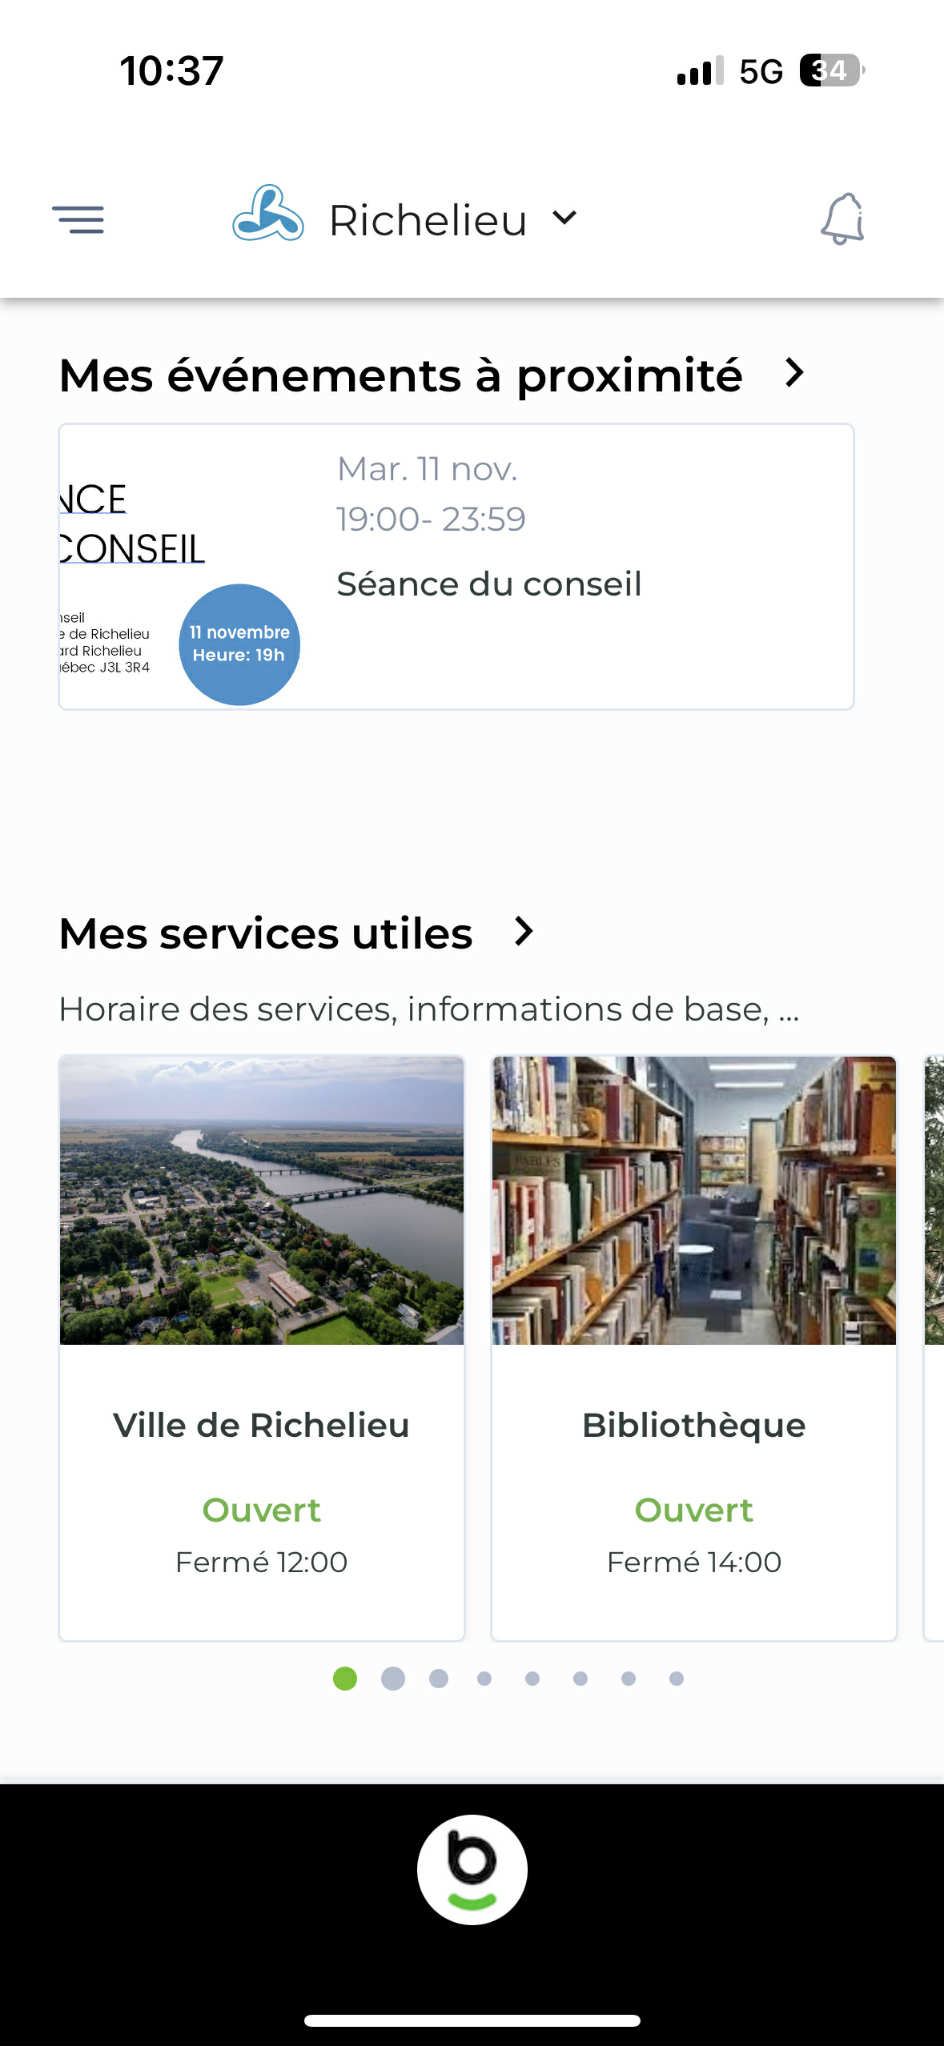Tap the home indicator bar
Image resolution: width=944 pixels, height=2046 pixels.
(x=472, y=2020)
